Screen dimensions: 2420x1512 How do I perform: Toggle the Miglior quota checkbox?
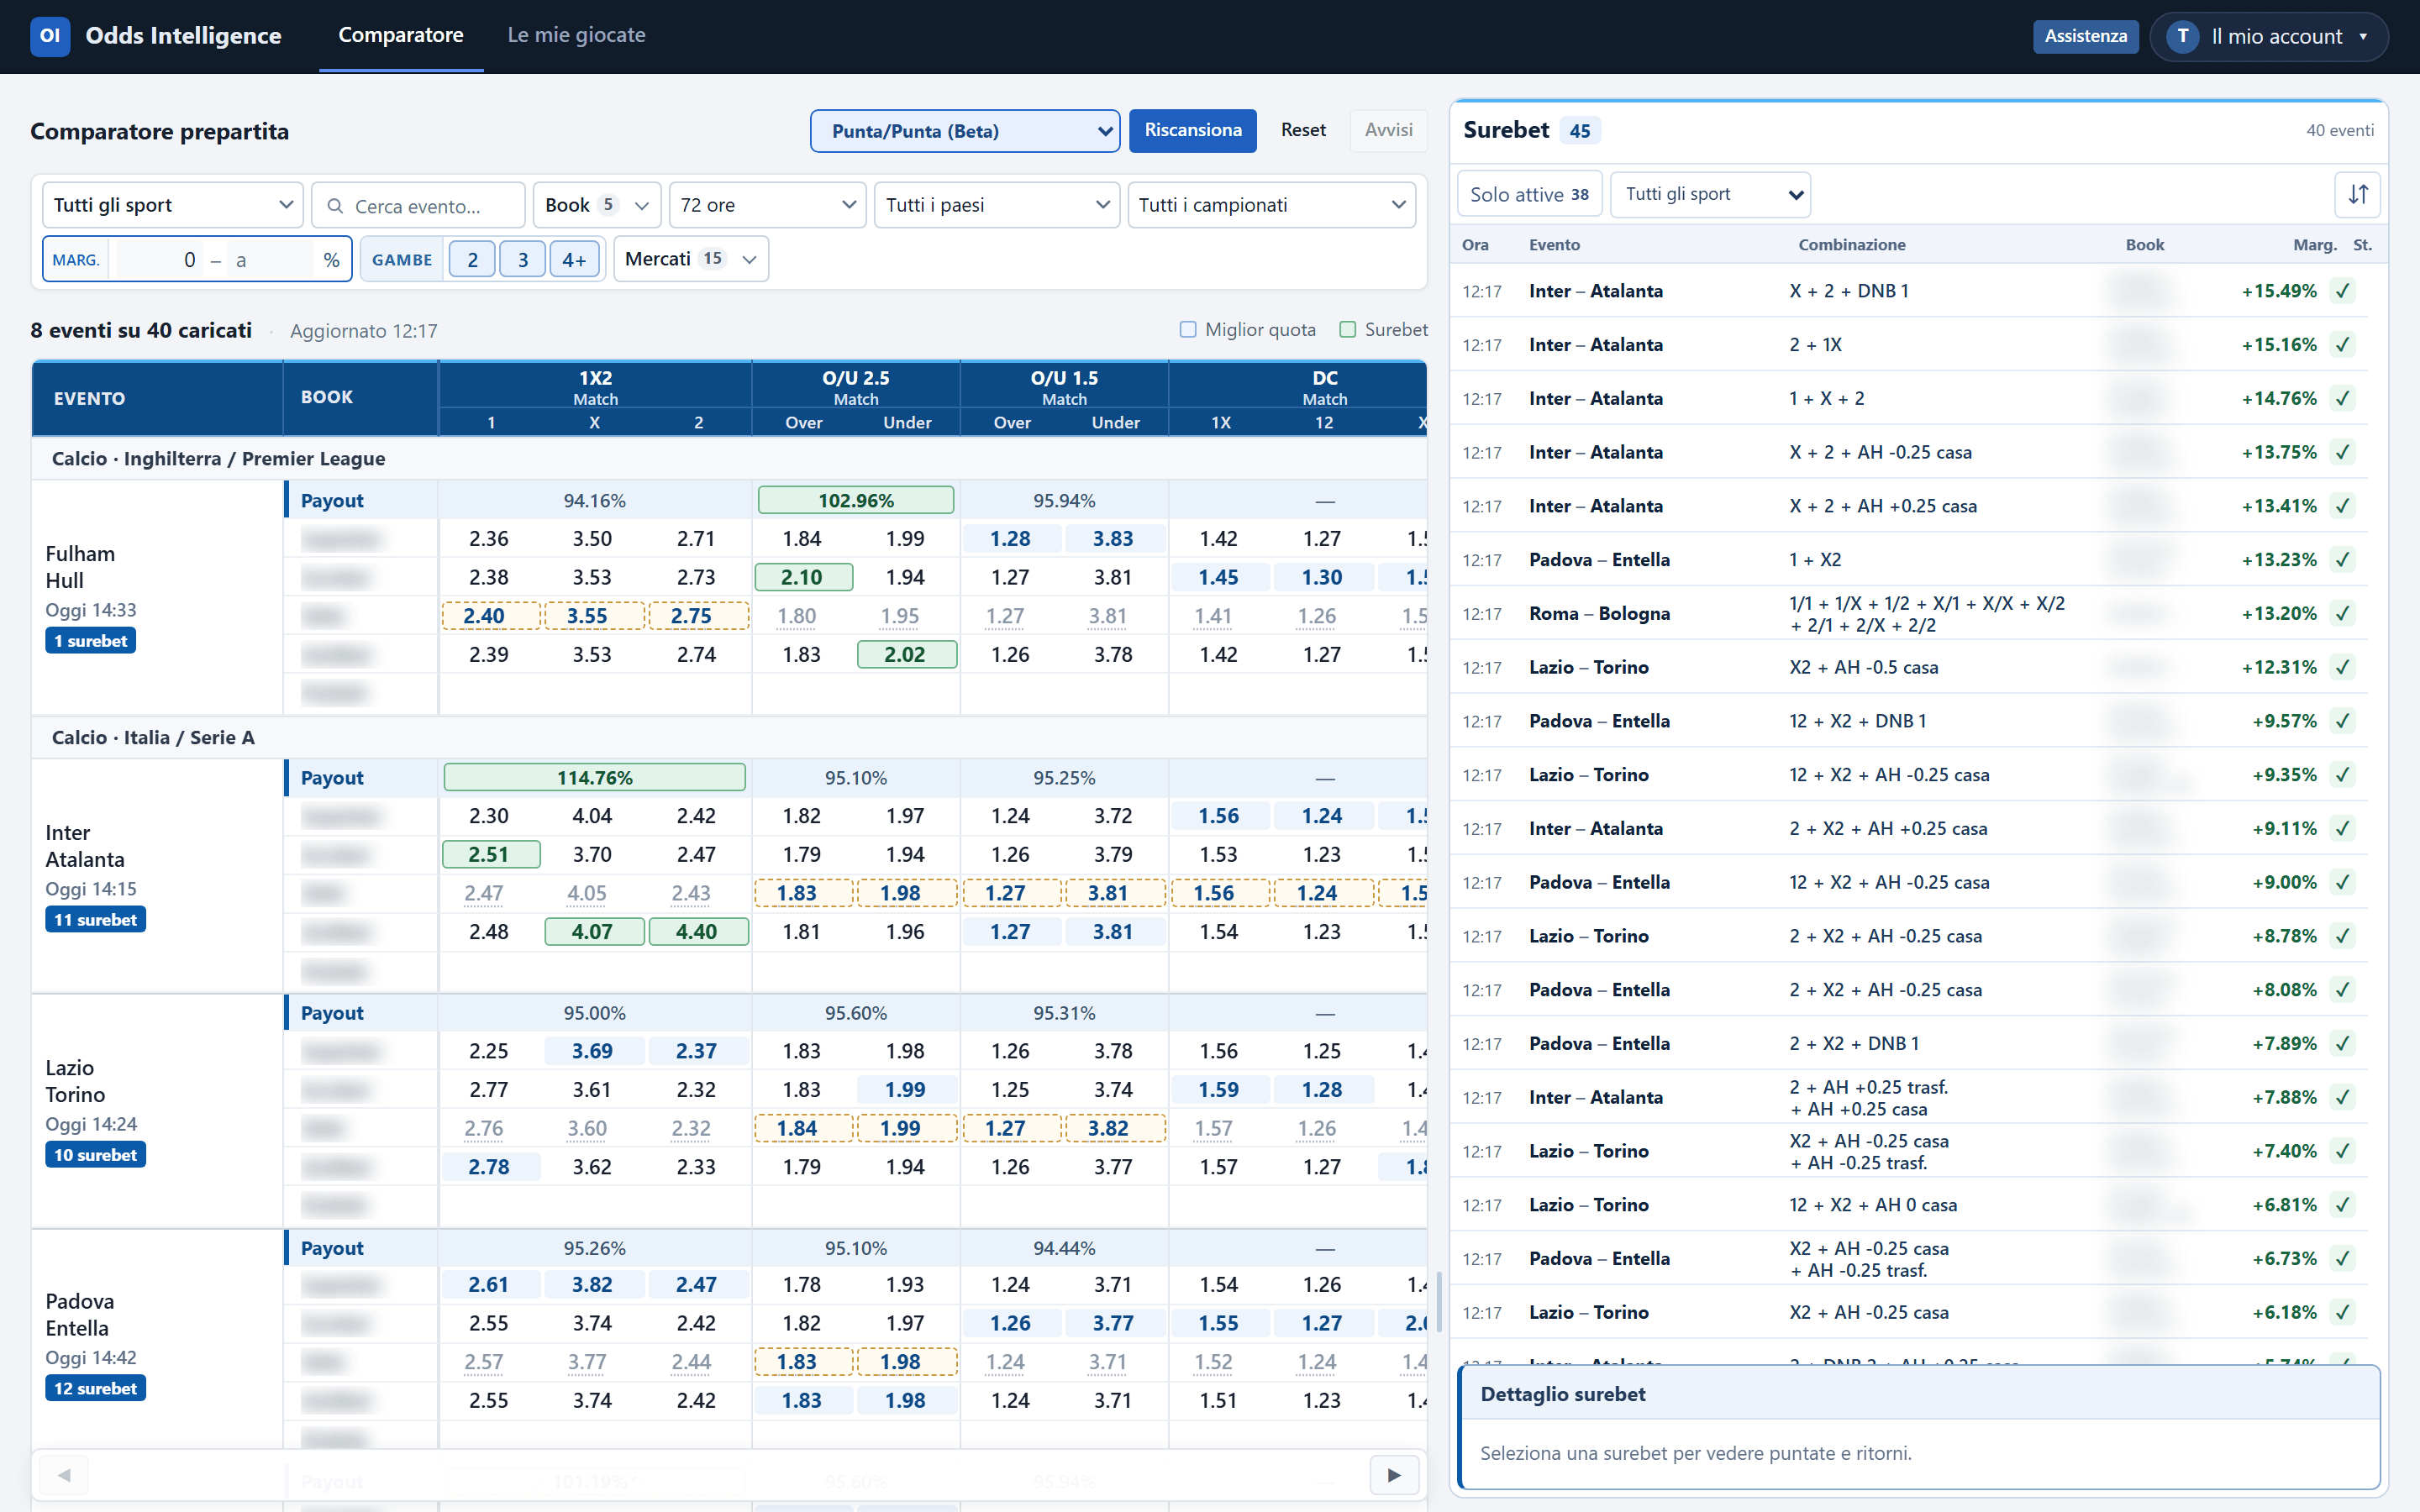1188,330
